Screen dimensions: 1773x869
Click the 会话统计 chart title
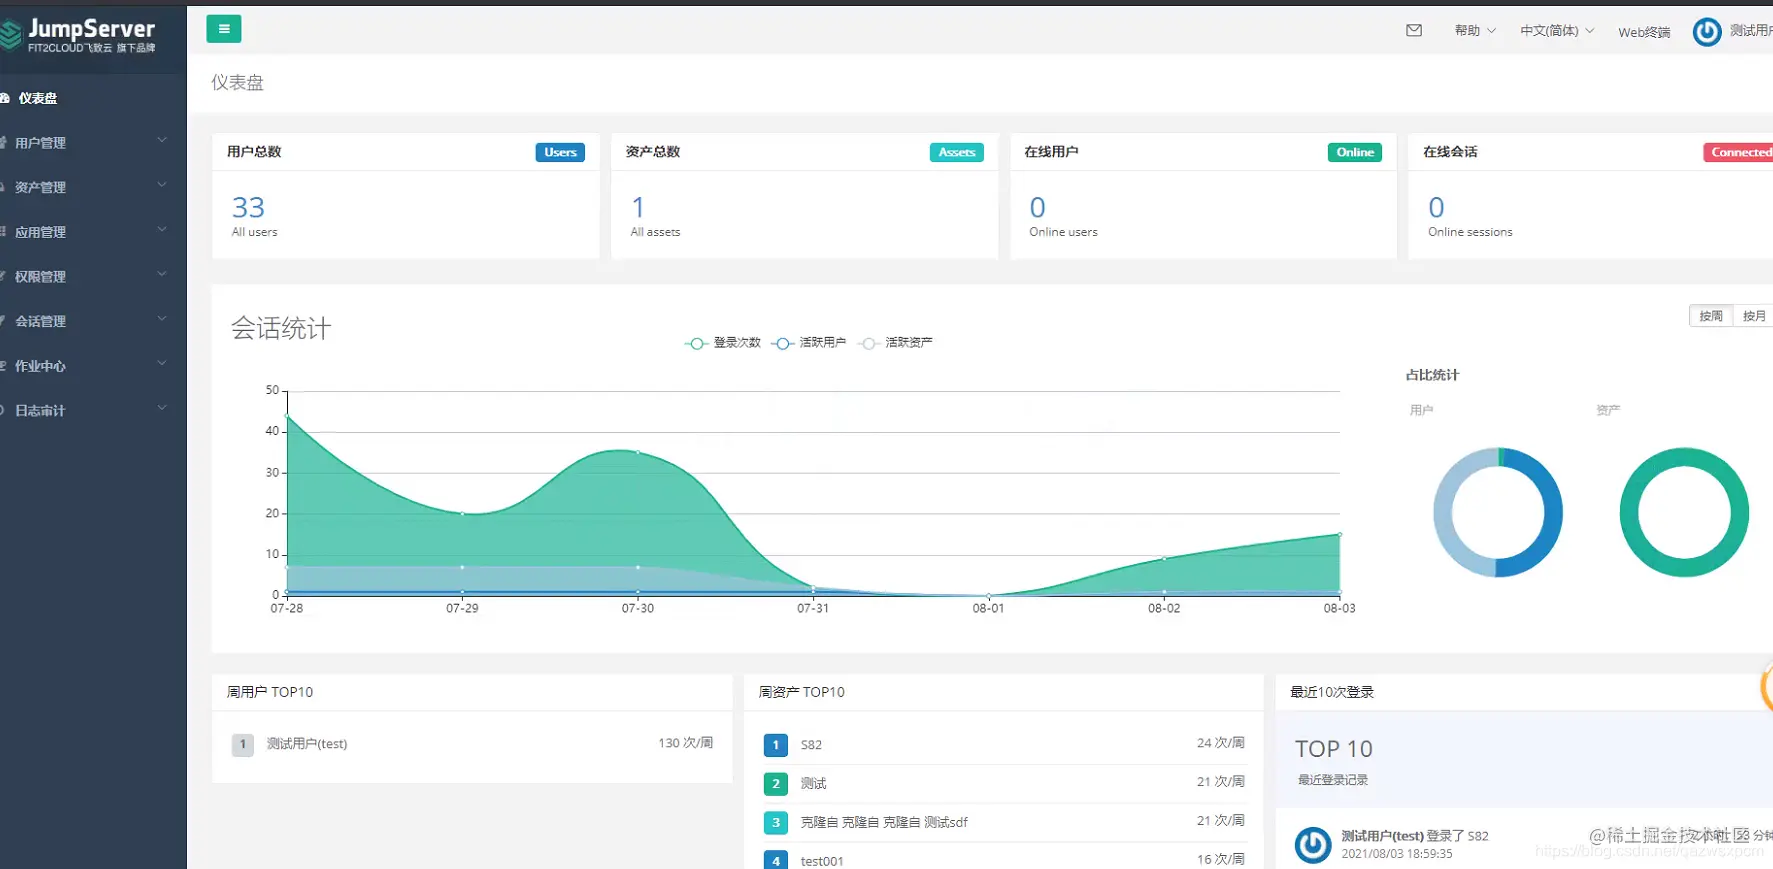click(281, 328)
